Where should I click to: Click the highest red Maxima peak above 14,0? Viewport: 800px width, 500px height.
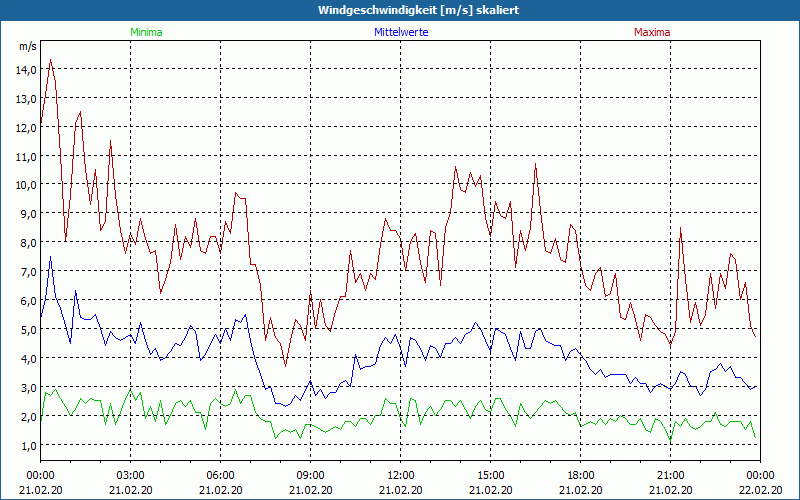(50, 60)
